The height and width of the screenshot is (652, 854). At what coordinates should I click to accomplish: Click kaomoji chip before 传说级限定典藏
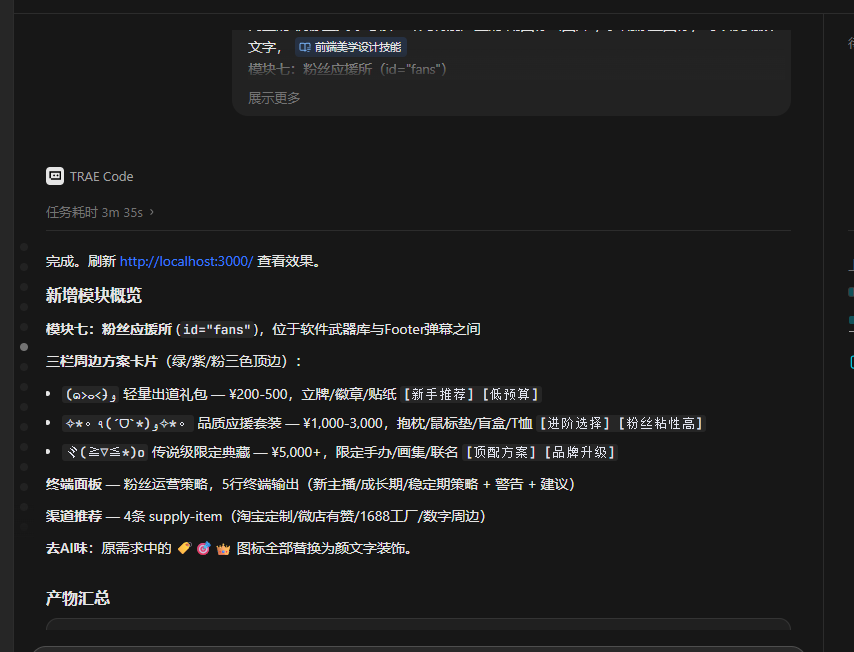pos(105,453)
